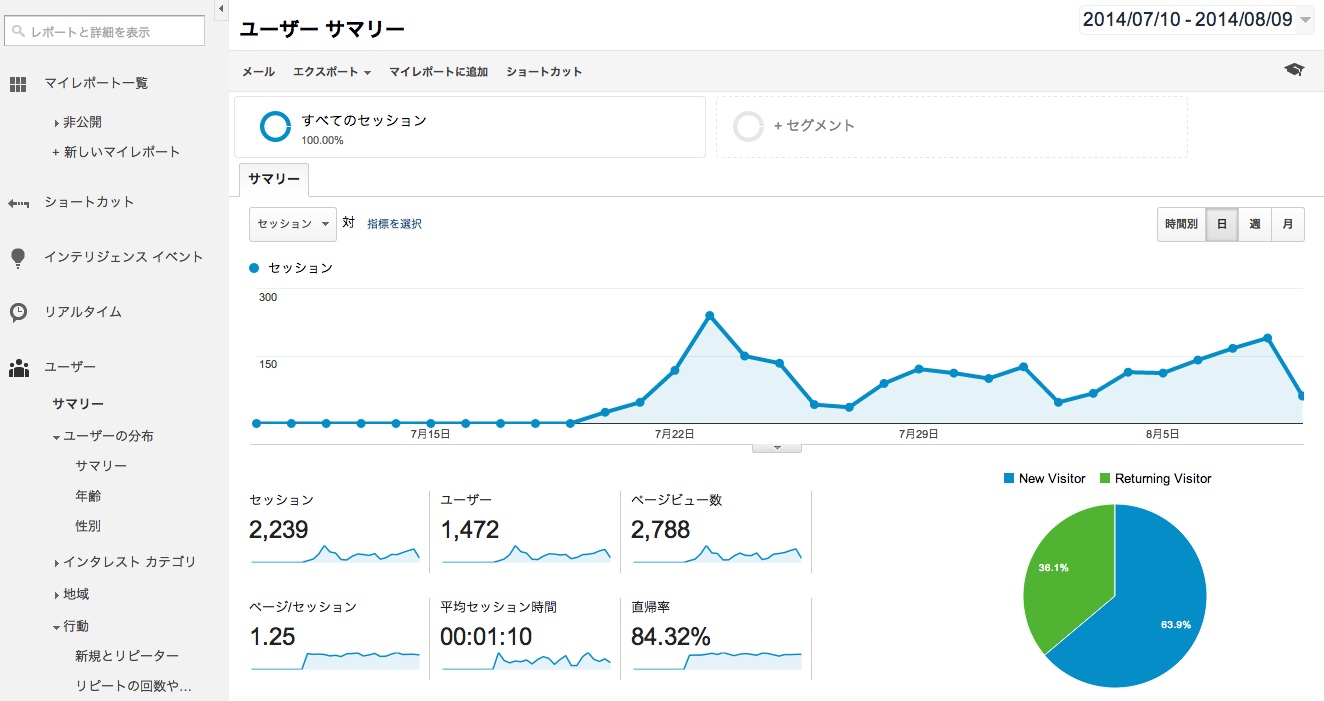Switch to the サマリー tab
1324x701 pixels.
(273, 178)
